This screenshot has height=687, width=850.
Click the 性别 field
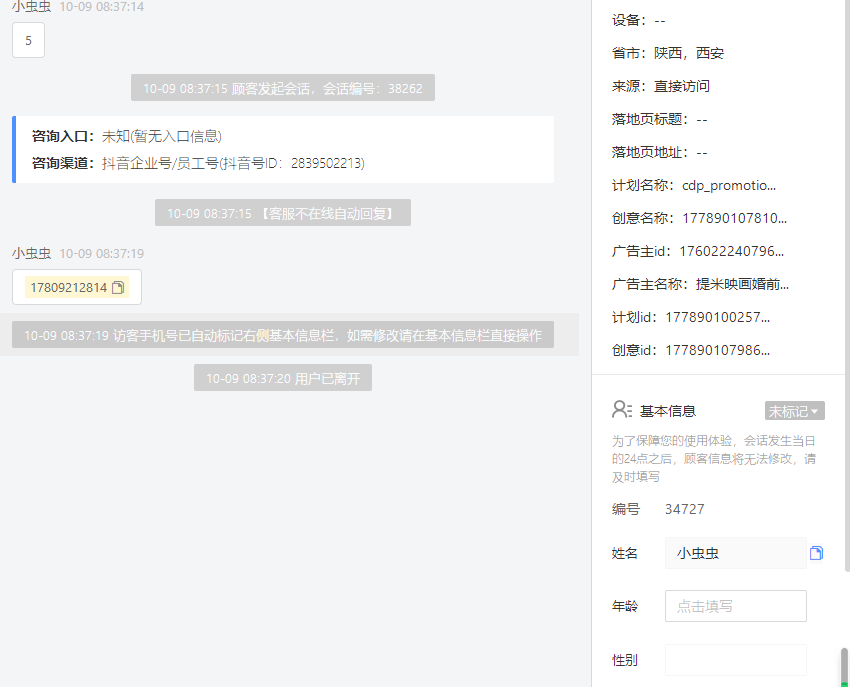pyautogui.click(x=736, y=660)
